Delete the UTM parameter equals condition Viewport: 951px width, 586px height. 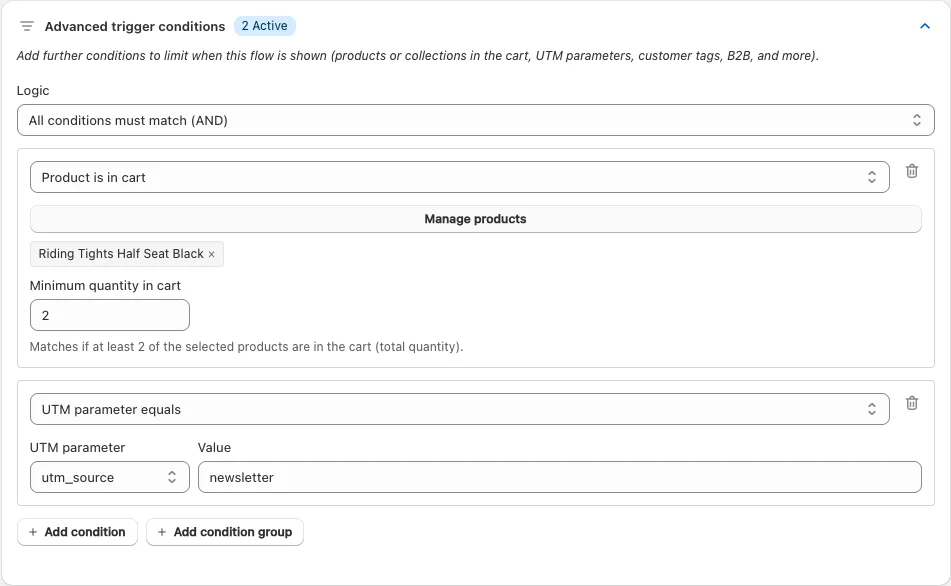[x=912, y=403]
